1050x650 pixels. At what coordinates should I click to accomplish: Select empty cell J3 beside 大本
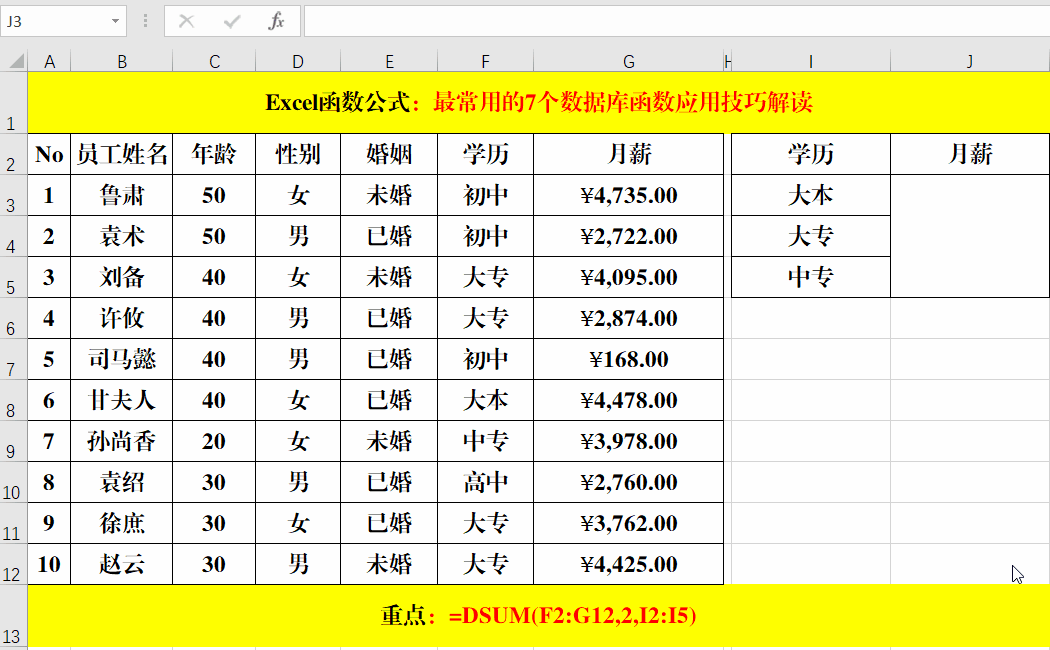click(x=968, y=195)
